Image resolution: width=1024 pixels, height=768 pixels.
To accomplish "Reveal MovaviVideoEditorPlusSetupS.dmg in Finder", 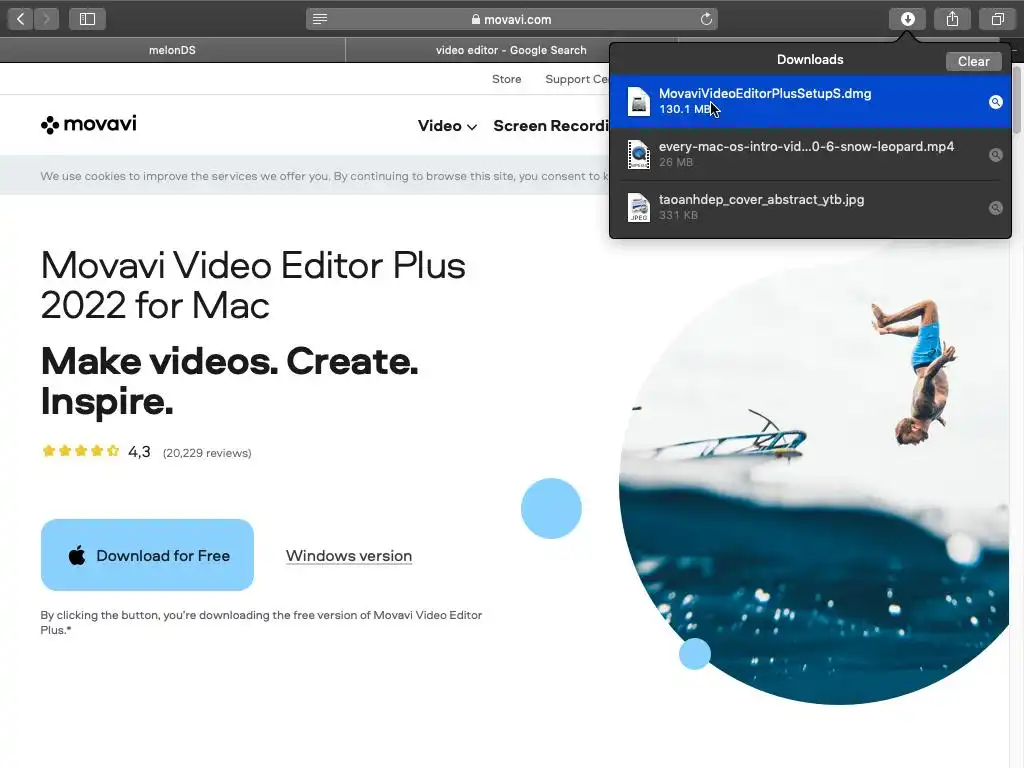I will click(995, 102).
